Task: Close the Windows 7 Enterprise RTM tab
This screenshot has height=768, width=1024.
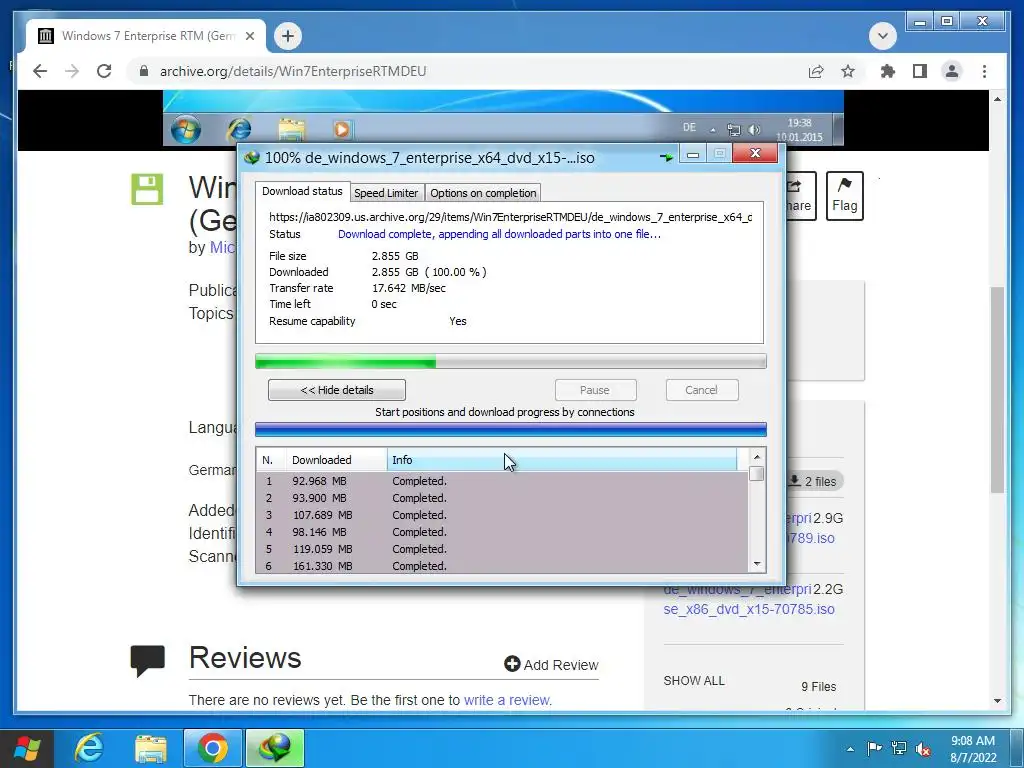Action: click(249, 36)
